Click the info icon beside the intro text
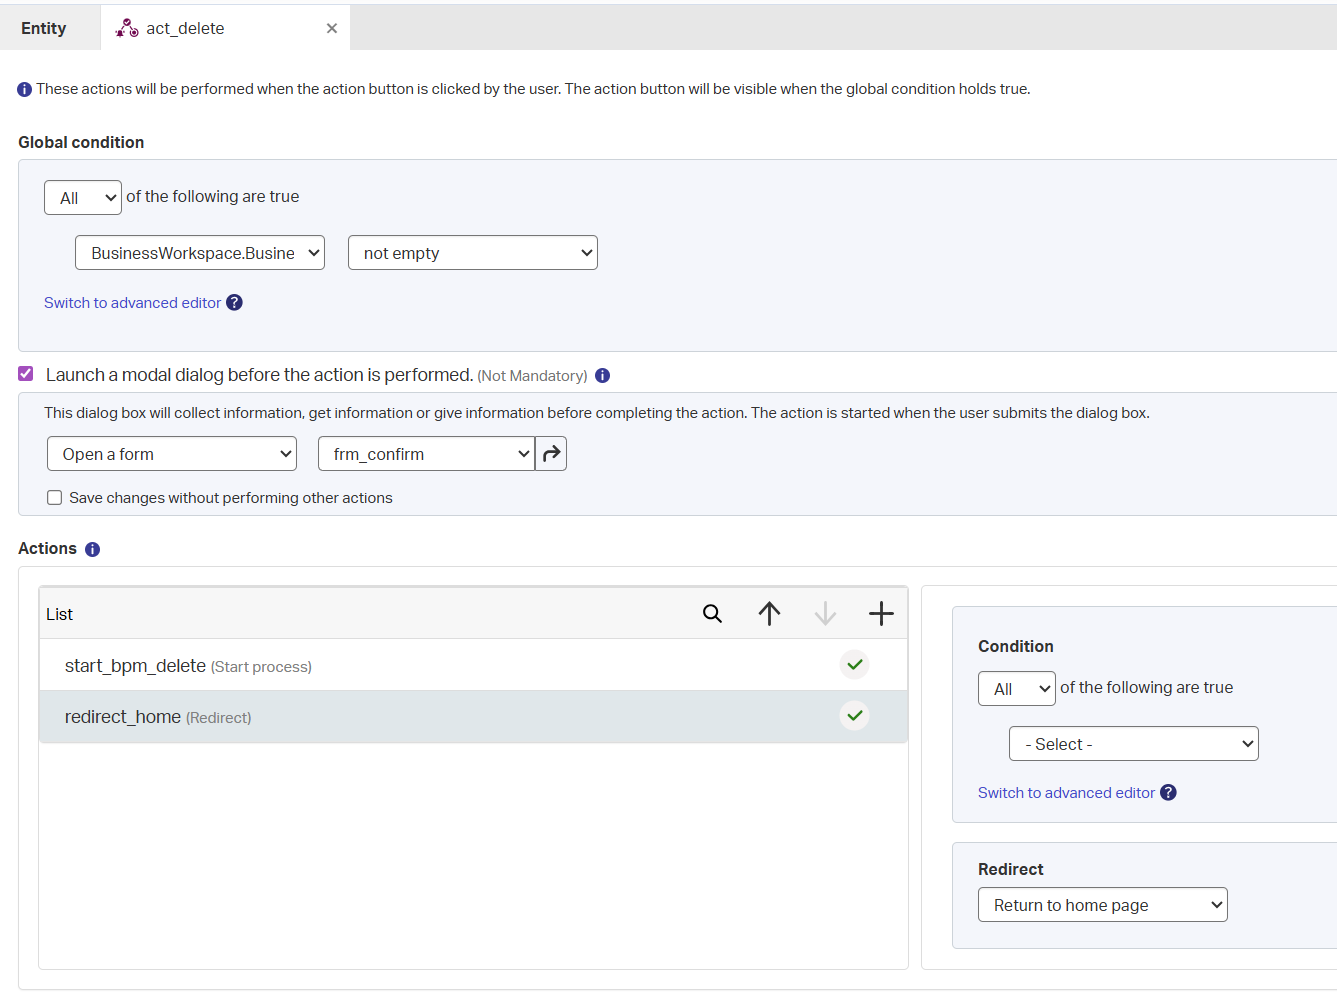Viewport: 1337px width, 1004px height. 25,90
